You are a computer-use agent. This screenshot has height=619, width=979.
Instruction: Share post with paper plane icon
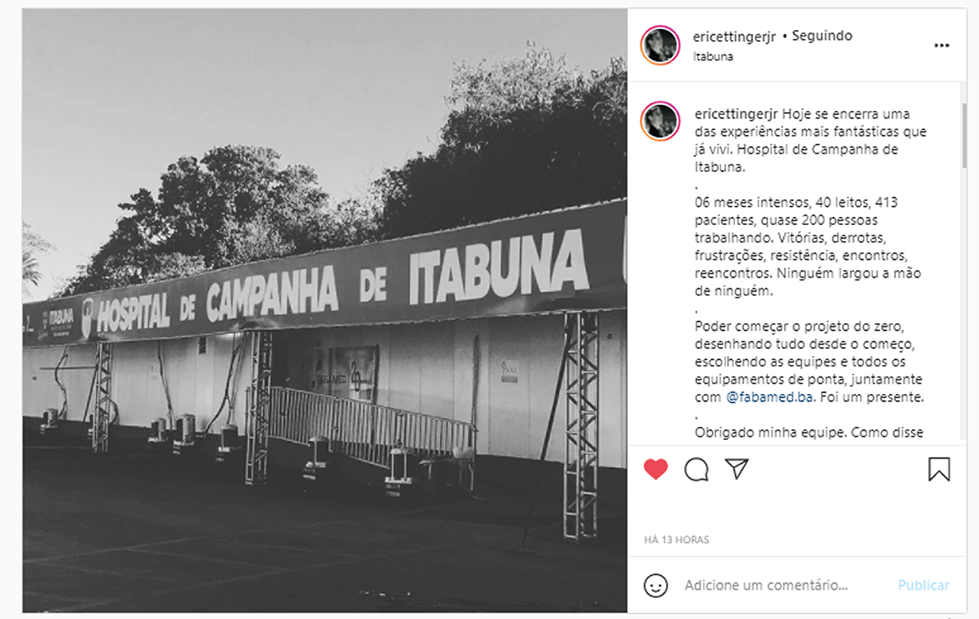[x=737, y=468]
